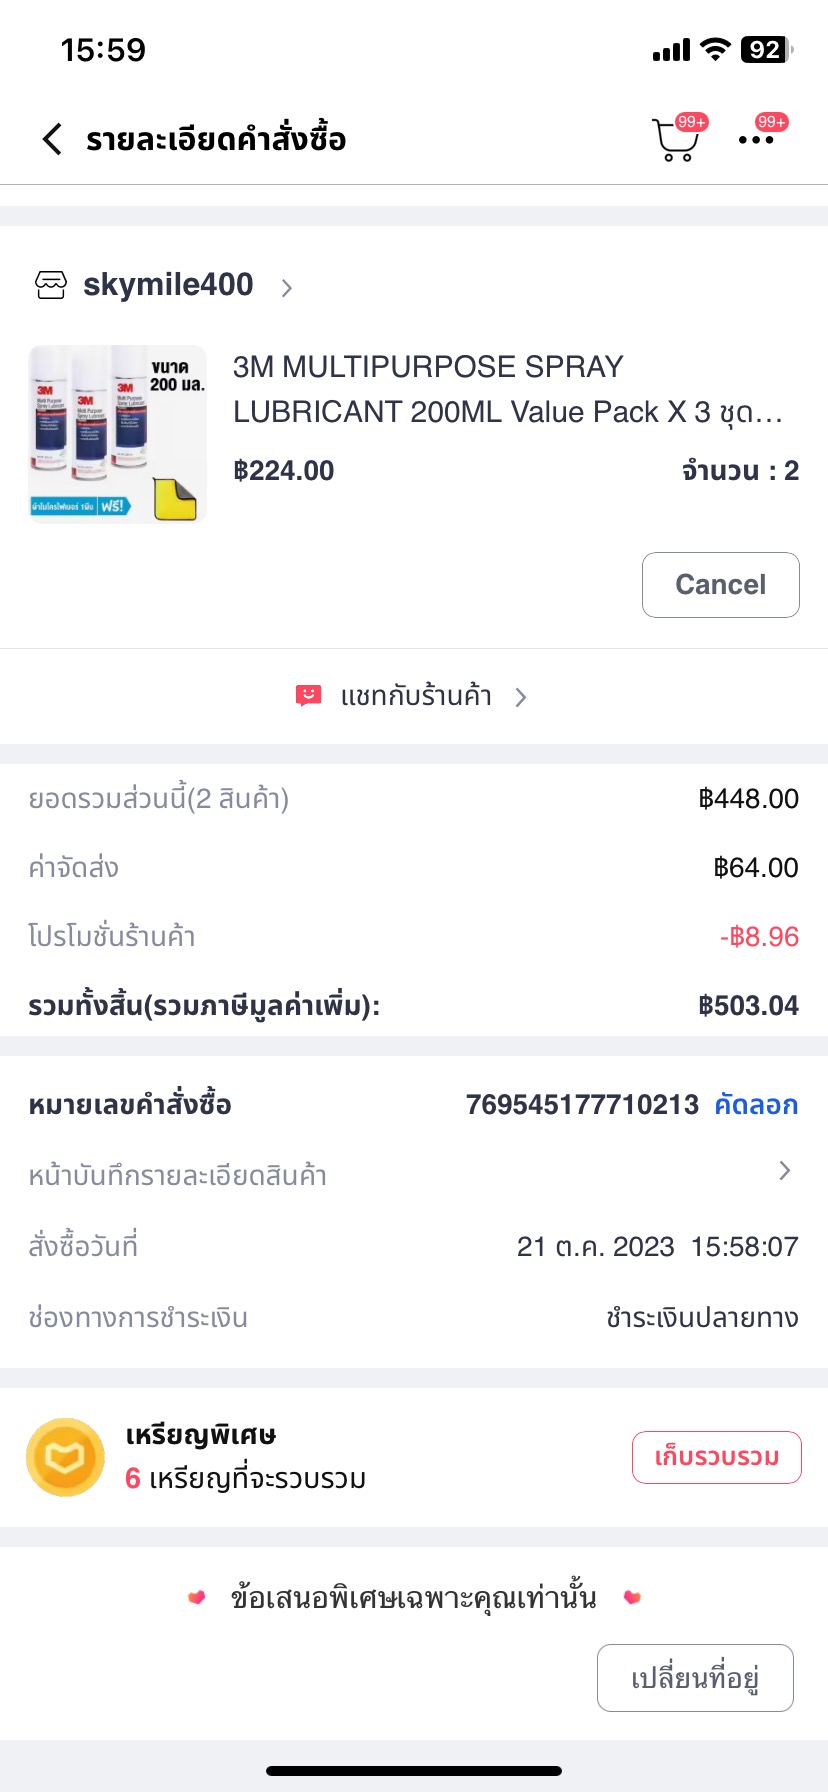Image resolution: width=828 pixels, height=1792 pixels.
Task: Open product detail record page chevron
Action: click(785, 1171)
